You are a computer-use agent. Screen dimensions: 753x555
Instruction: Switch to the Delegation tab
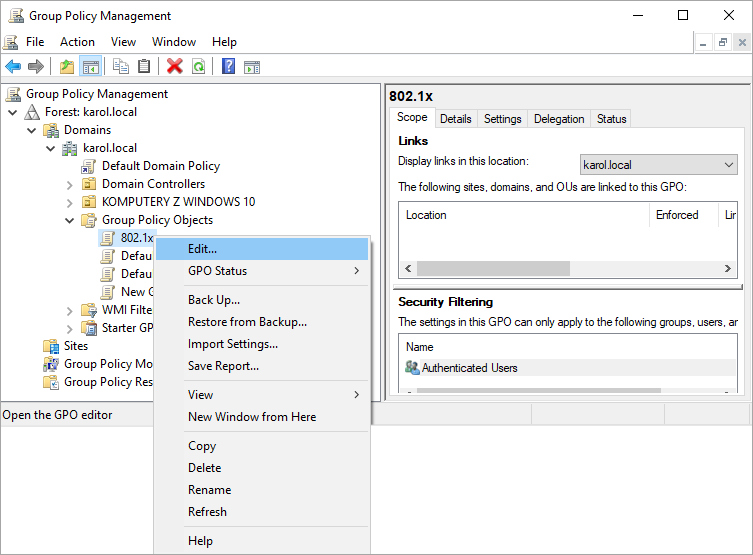pos(558,119)
